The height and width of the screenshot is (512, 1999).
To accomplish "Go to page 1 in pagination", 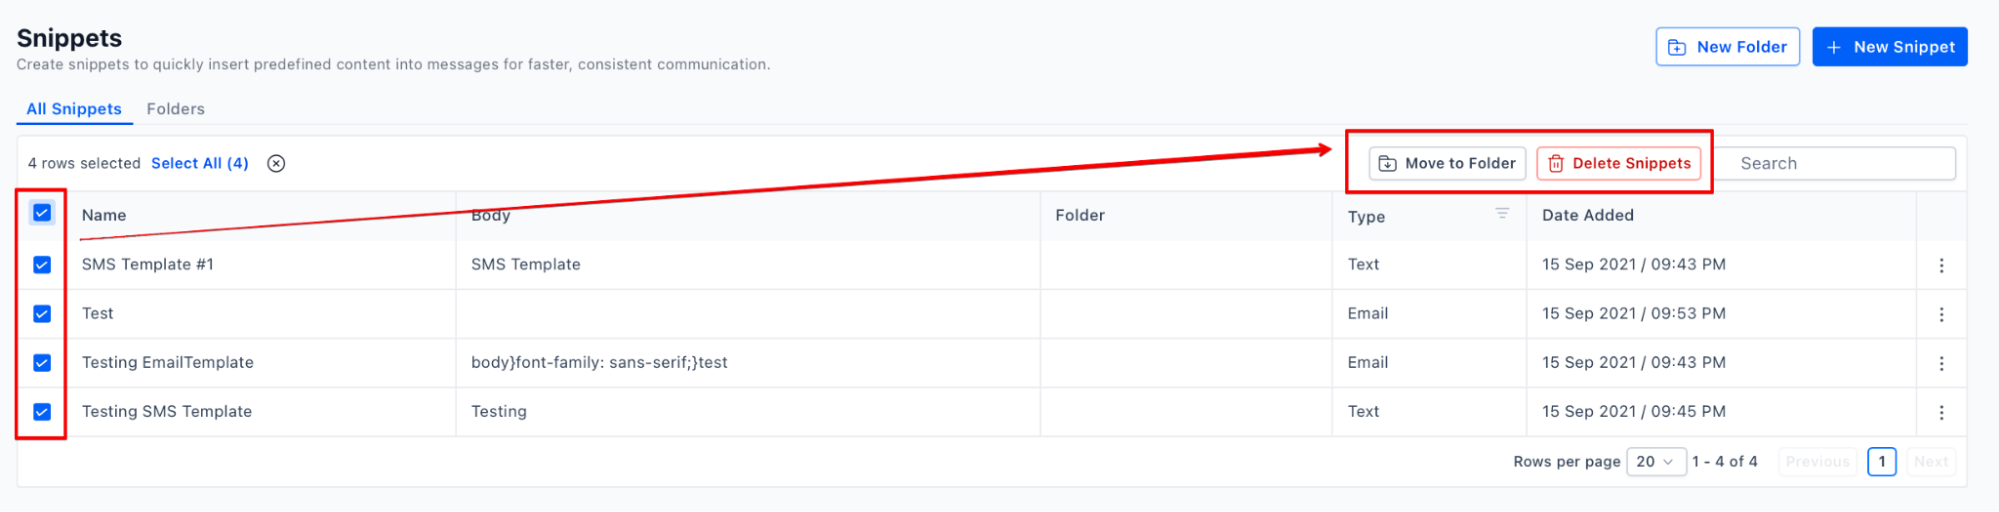I will coord(1881,462).
